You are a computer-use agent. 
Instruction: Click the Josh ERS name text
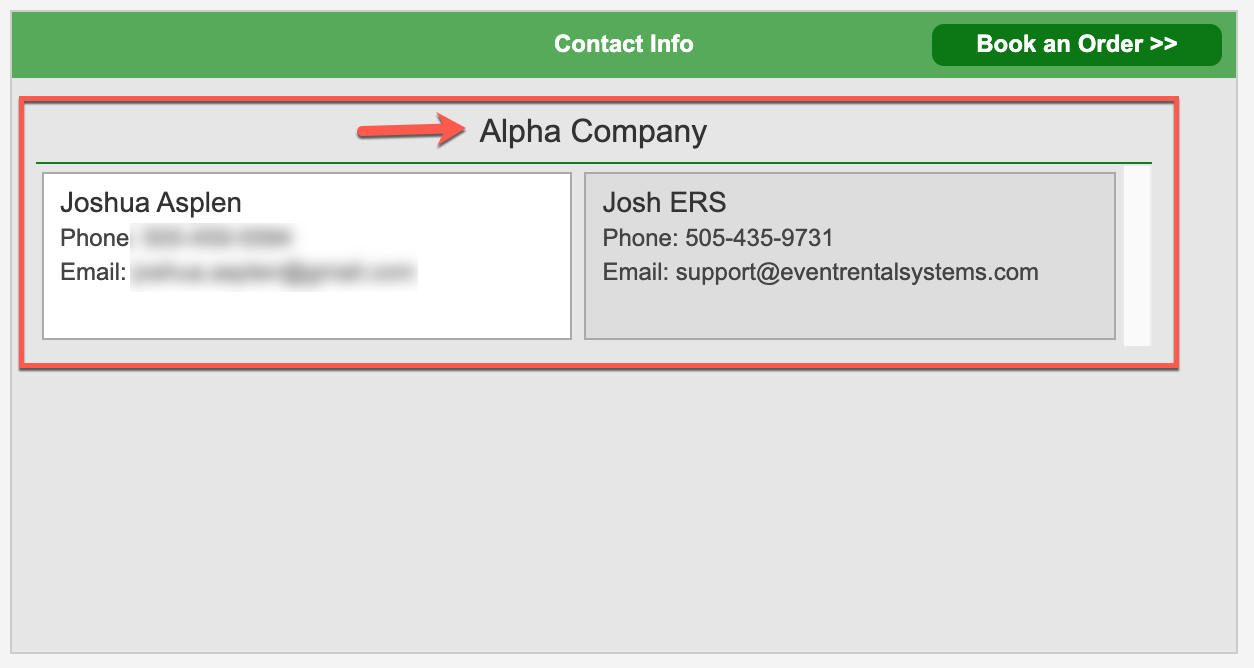coord(664,203)
